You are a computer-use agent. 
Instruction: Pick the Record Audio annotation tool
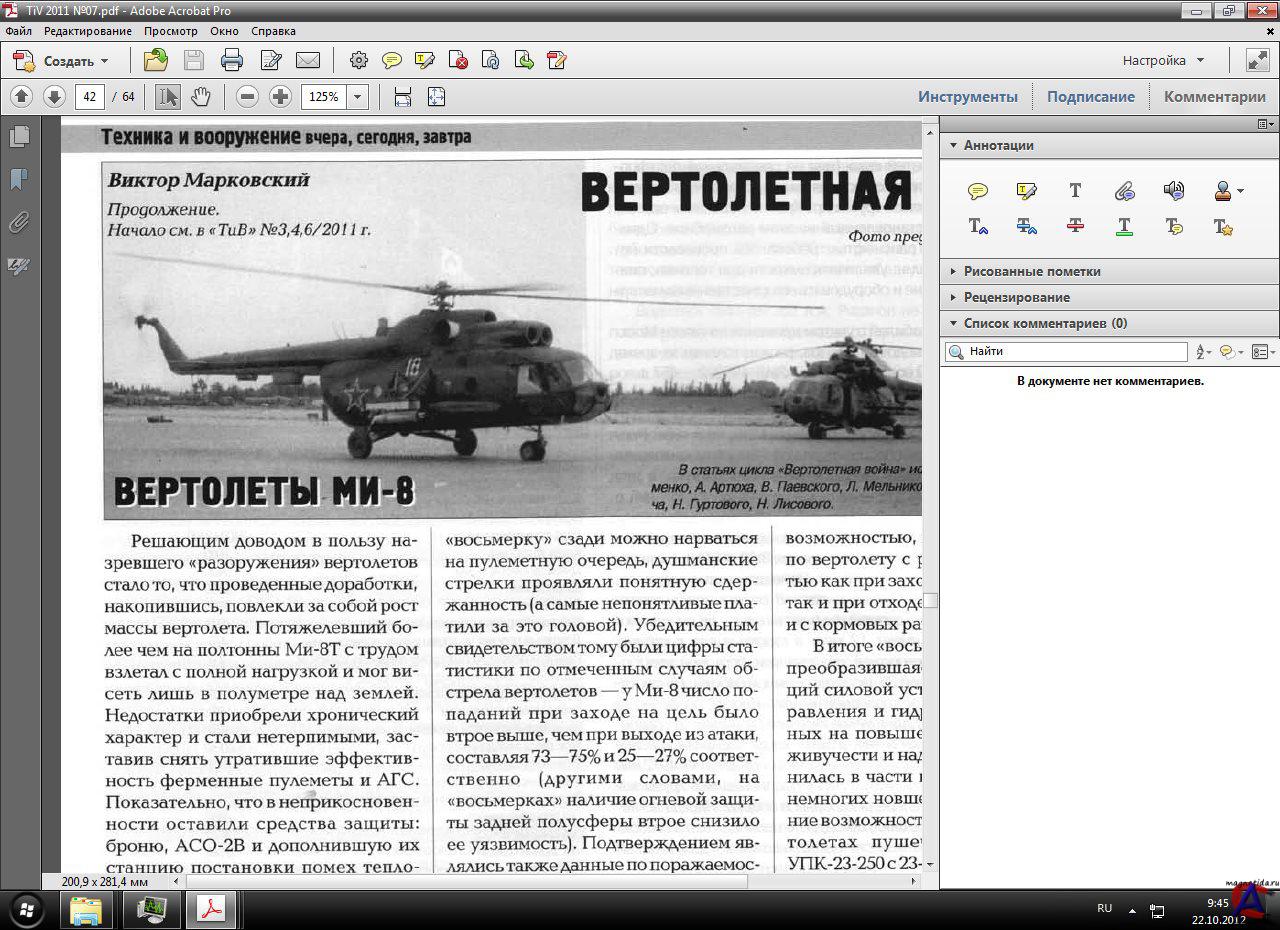click(x=1173, y=191)
